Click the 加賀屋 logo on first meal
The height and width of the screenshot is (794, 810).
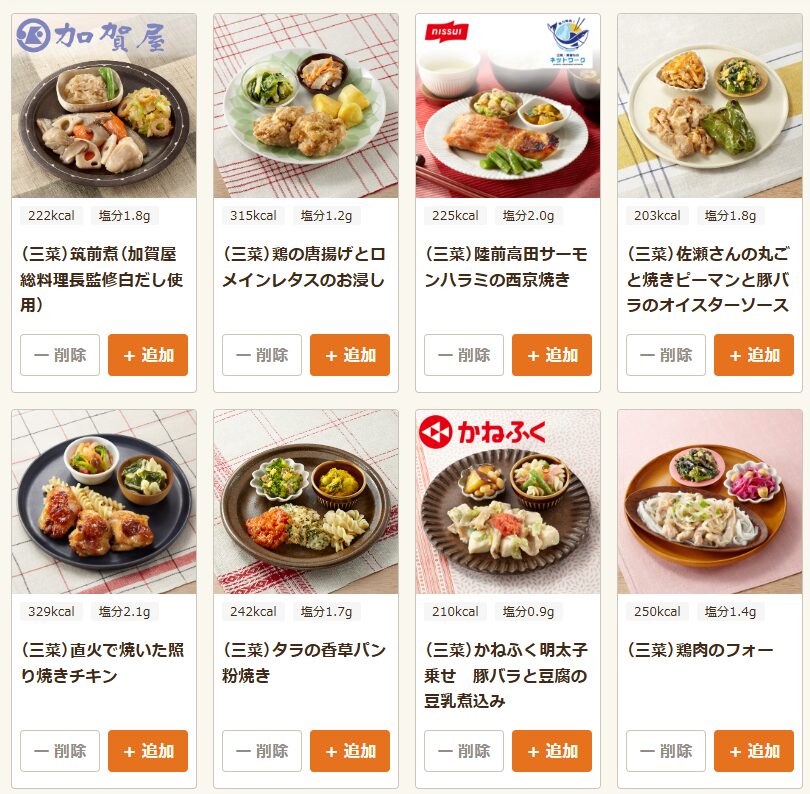(x=90, y=36)
